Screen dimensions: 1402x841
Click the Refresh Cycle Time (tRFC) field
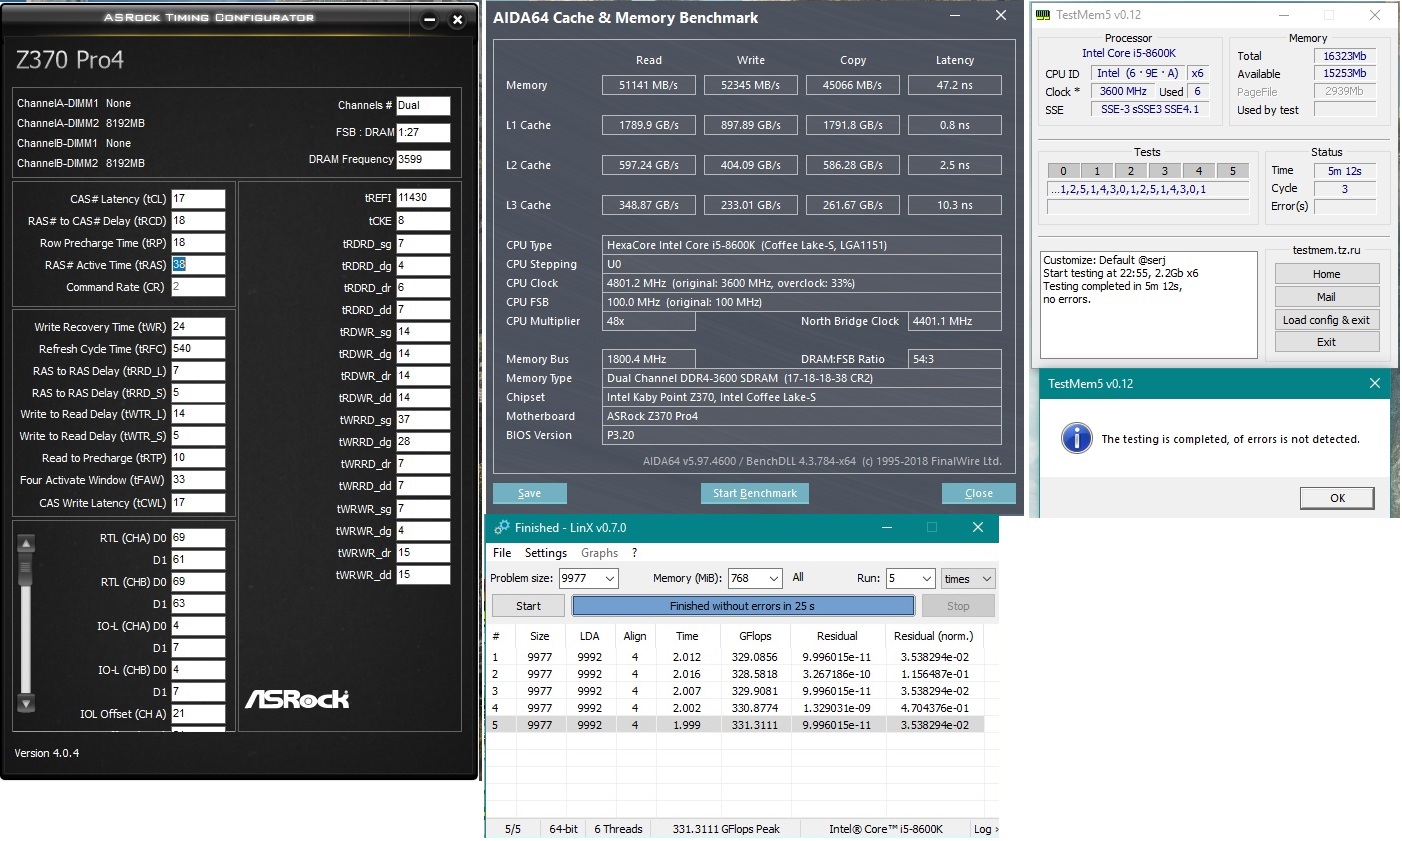[198, 349]
